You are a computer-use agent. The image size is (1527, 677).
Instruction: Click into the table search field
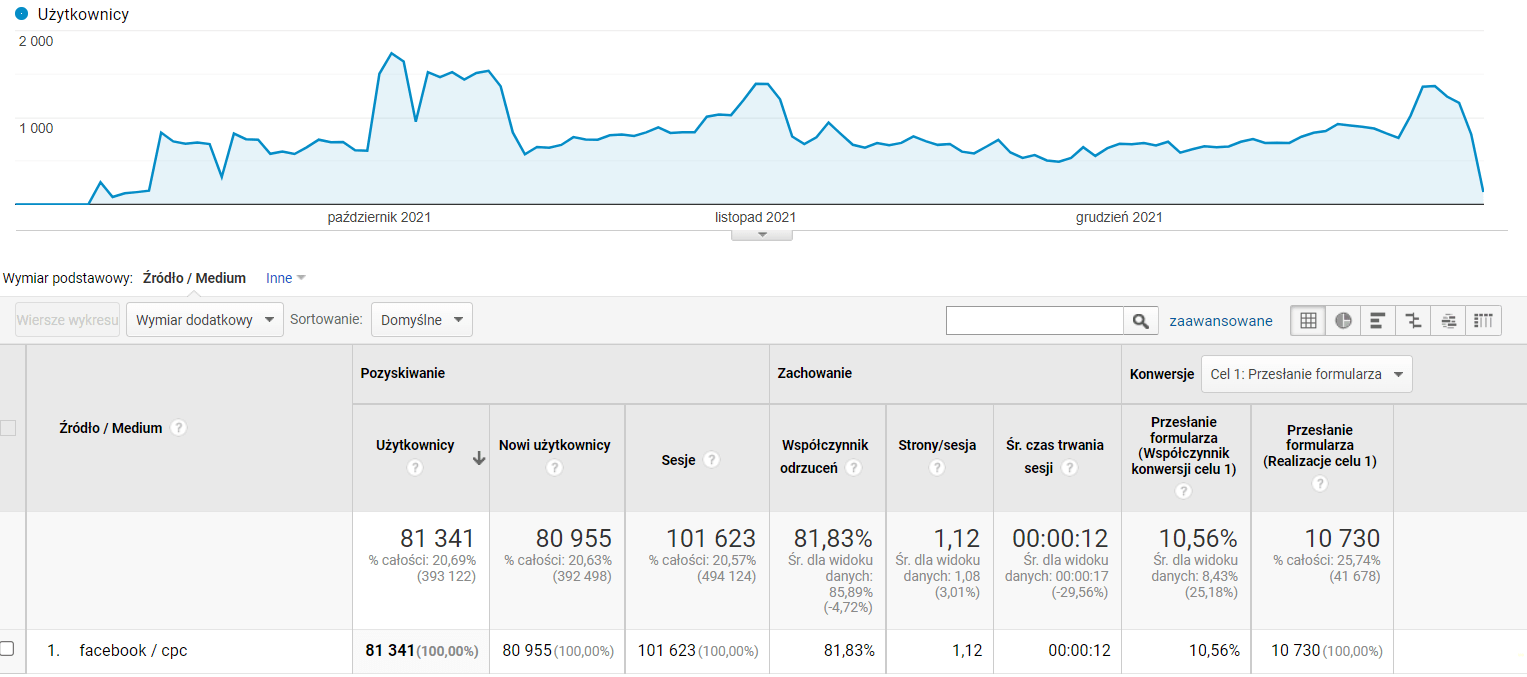point(1034,321)
